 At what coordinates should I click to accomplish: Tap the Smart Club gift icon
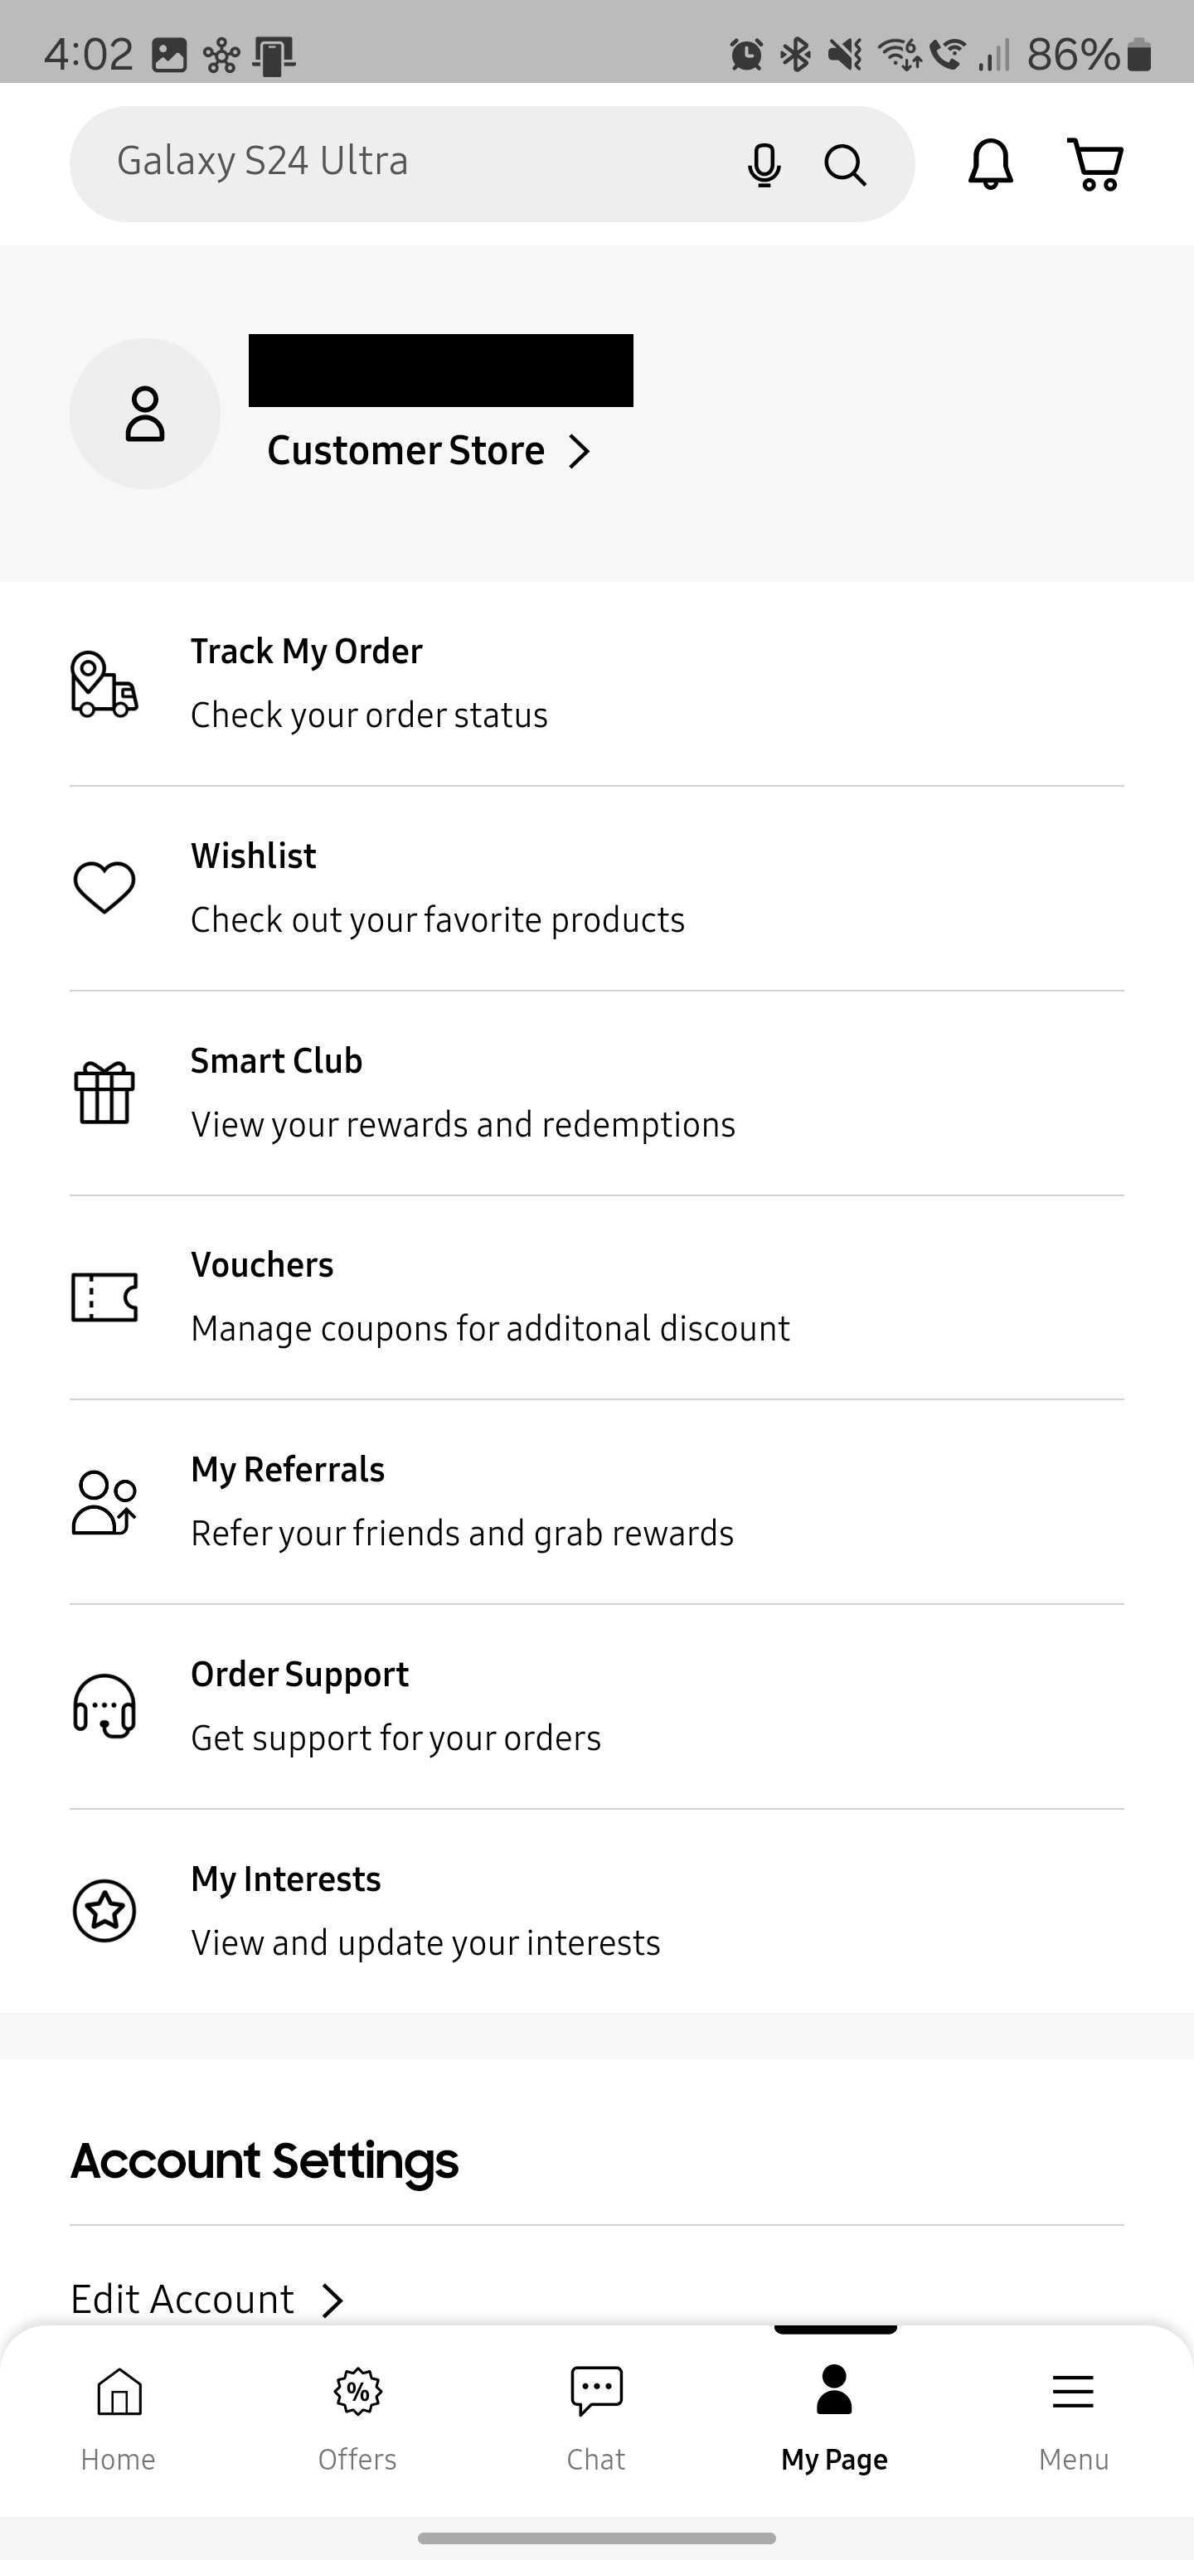click(x=104, y=1092)
